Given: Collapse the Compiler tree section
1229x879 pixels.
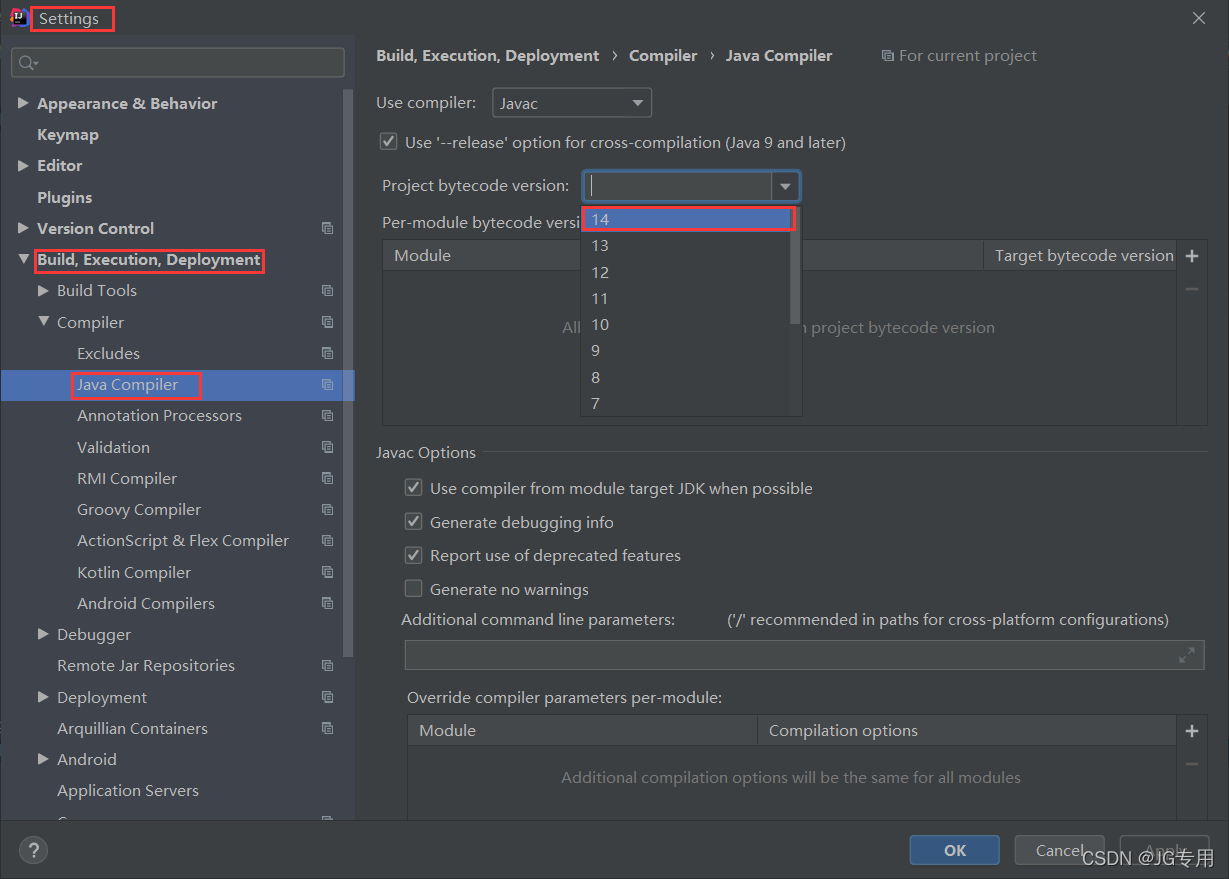Looking at the screenshot, I should 41,322.
